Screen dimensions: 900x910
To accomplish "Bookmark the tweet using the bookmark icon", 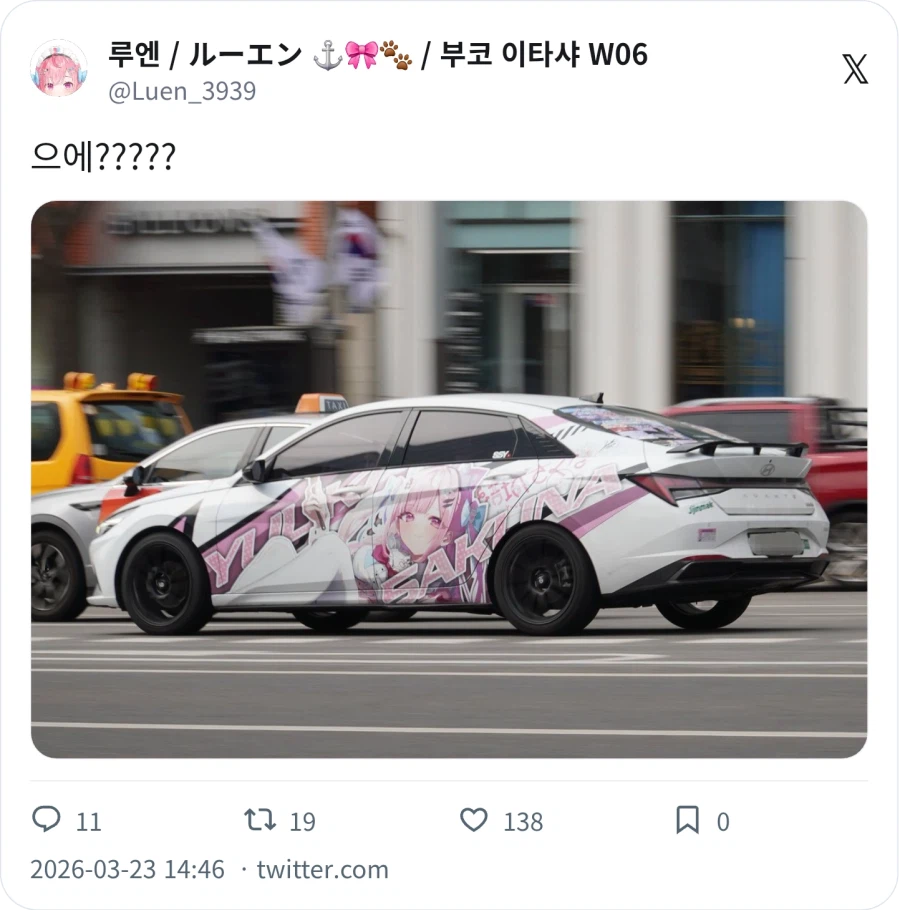I will pyautogui.click(x=687, y=820).
